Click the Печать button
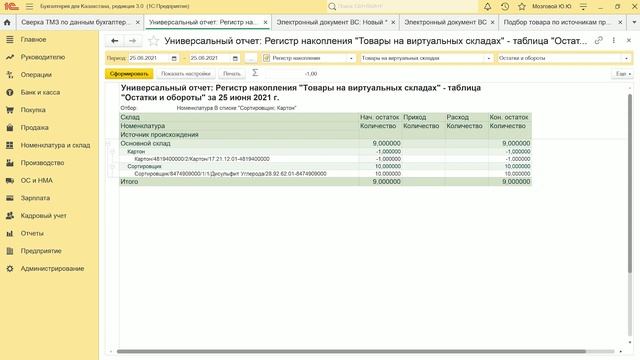The width and height of the screenshot is (640, 360). [x=232, y=73]
